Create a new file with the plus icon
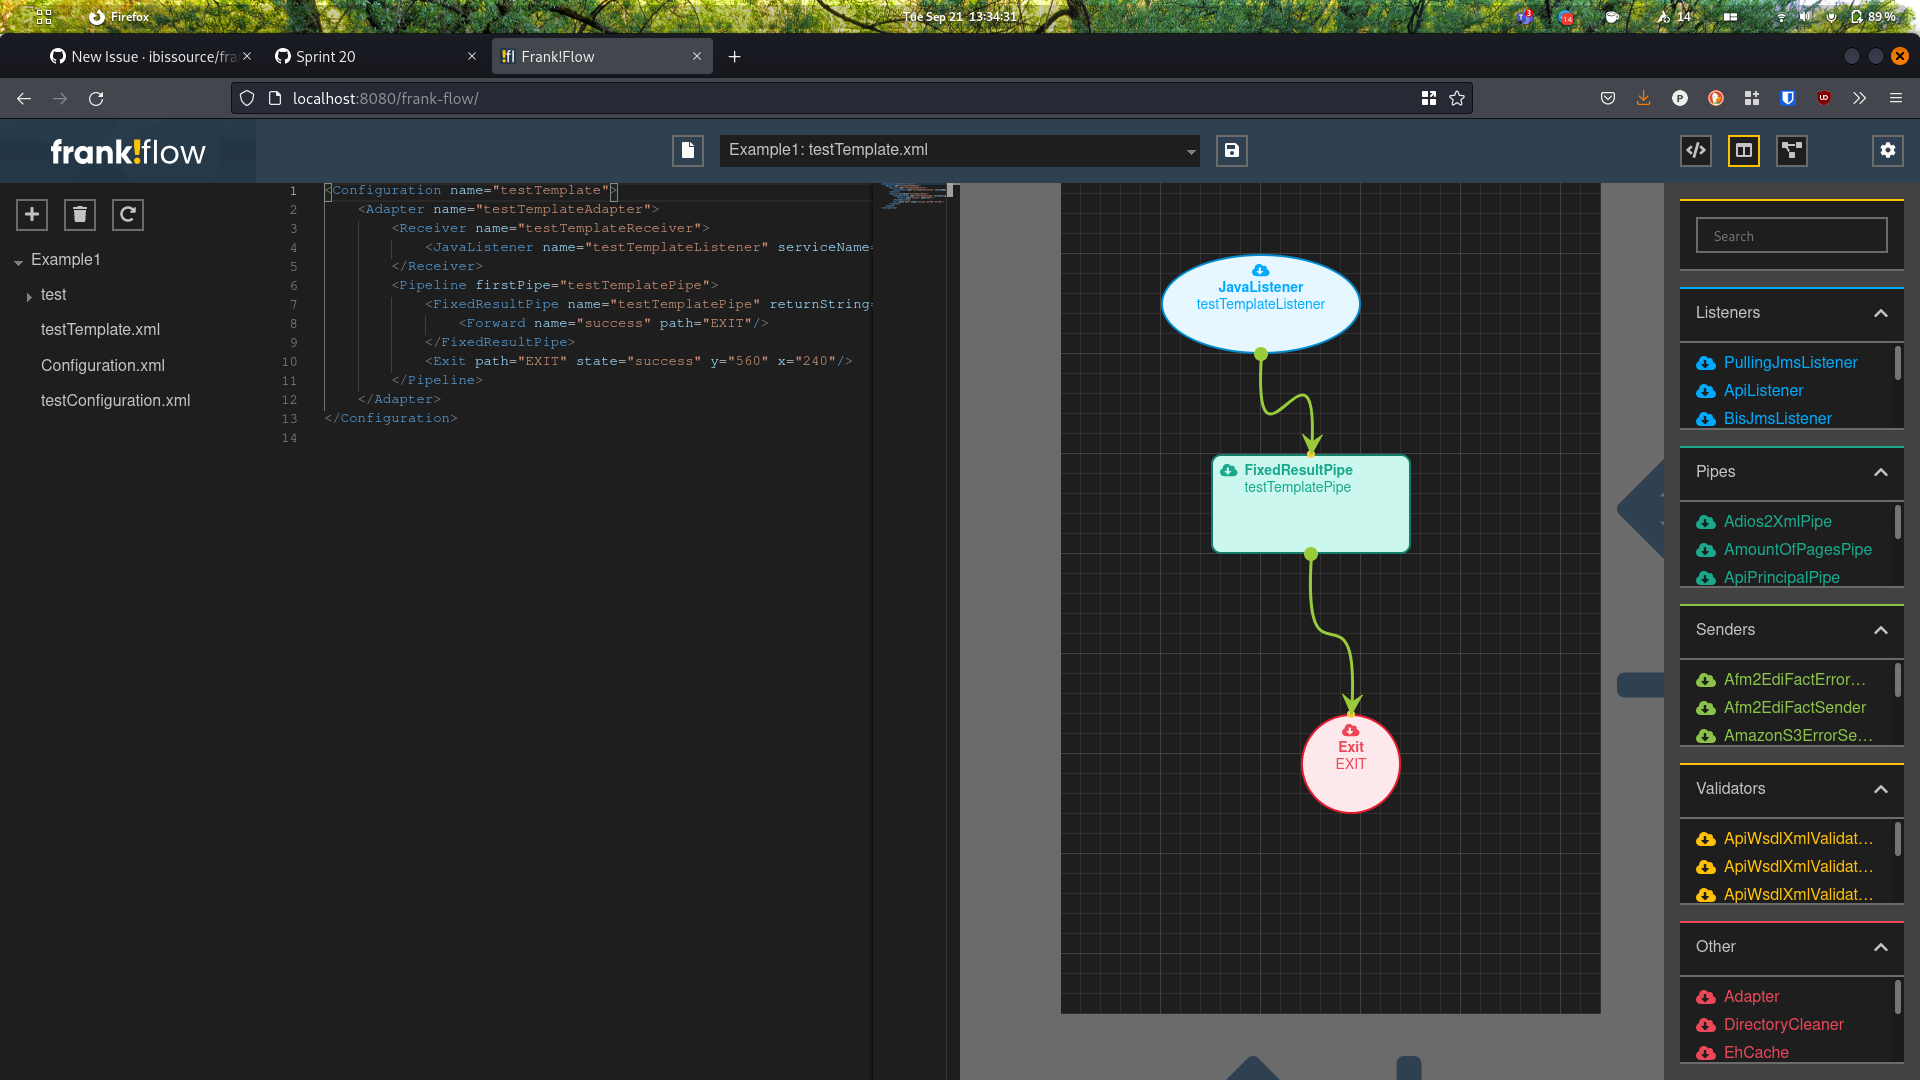This screenshot has height=1080, width=1920. pos(31,214)
